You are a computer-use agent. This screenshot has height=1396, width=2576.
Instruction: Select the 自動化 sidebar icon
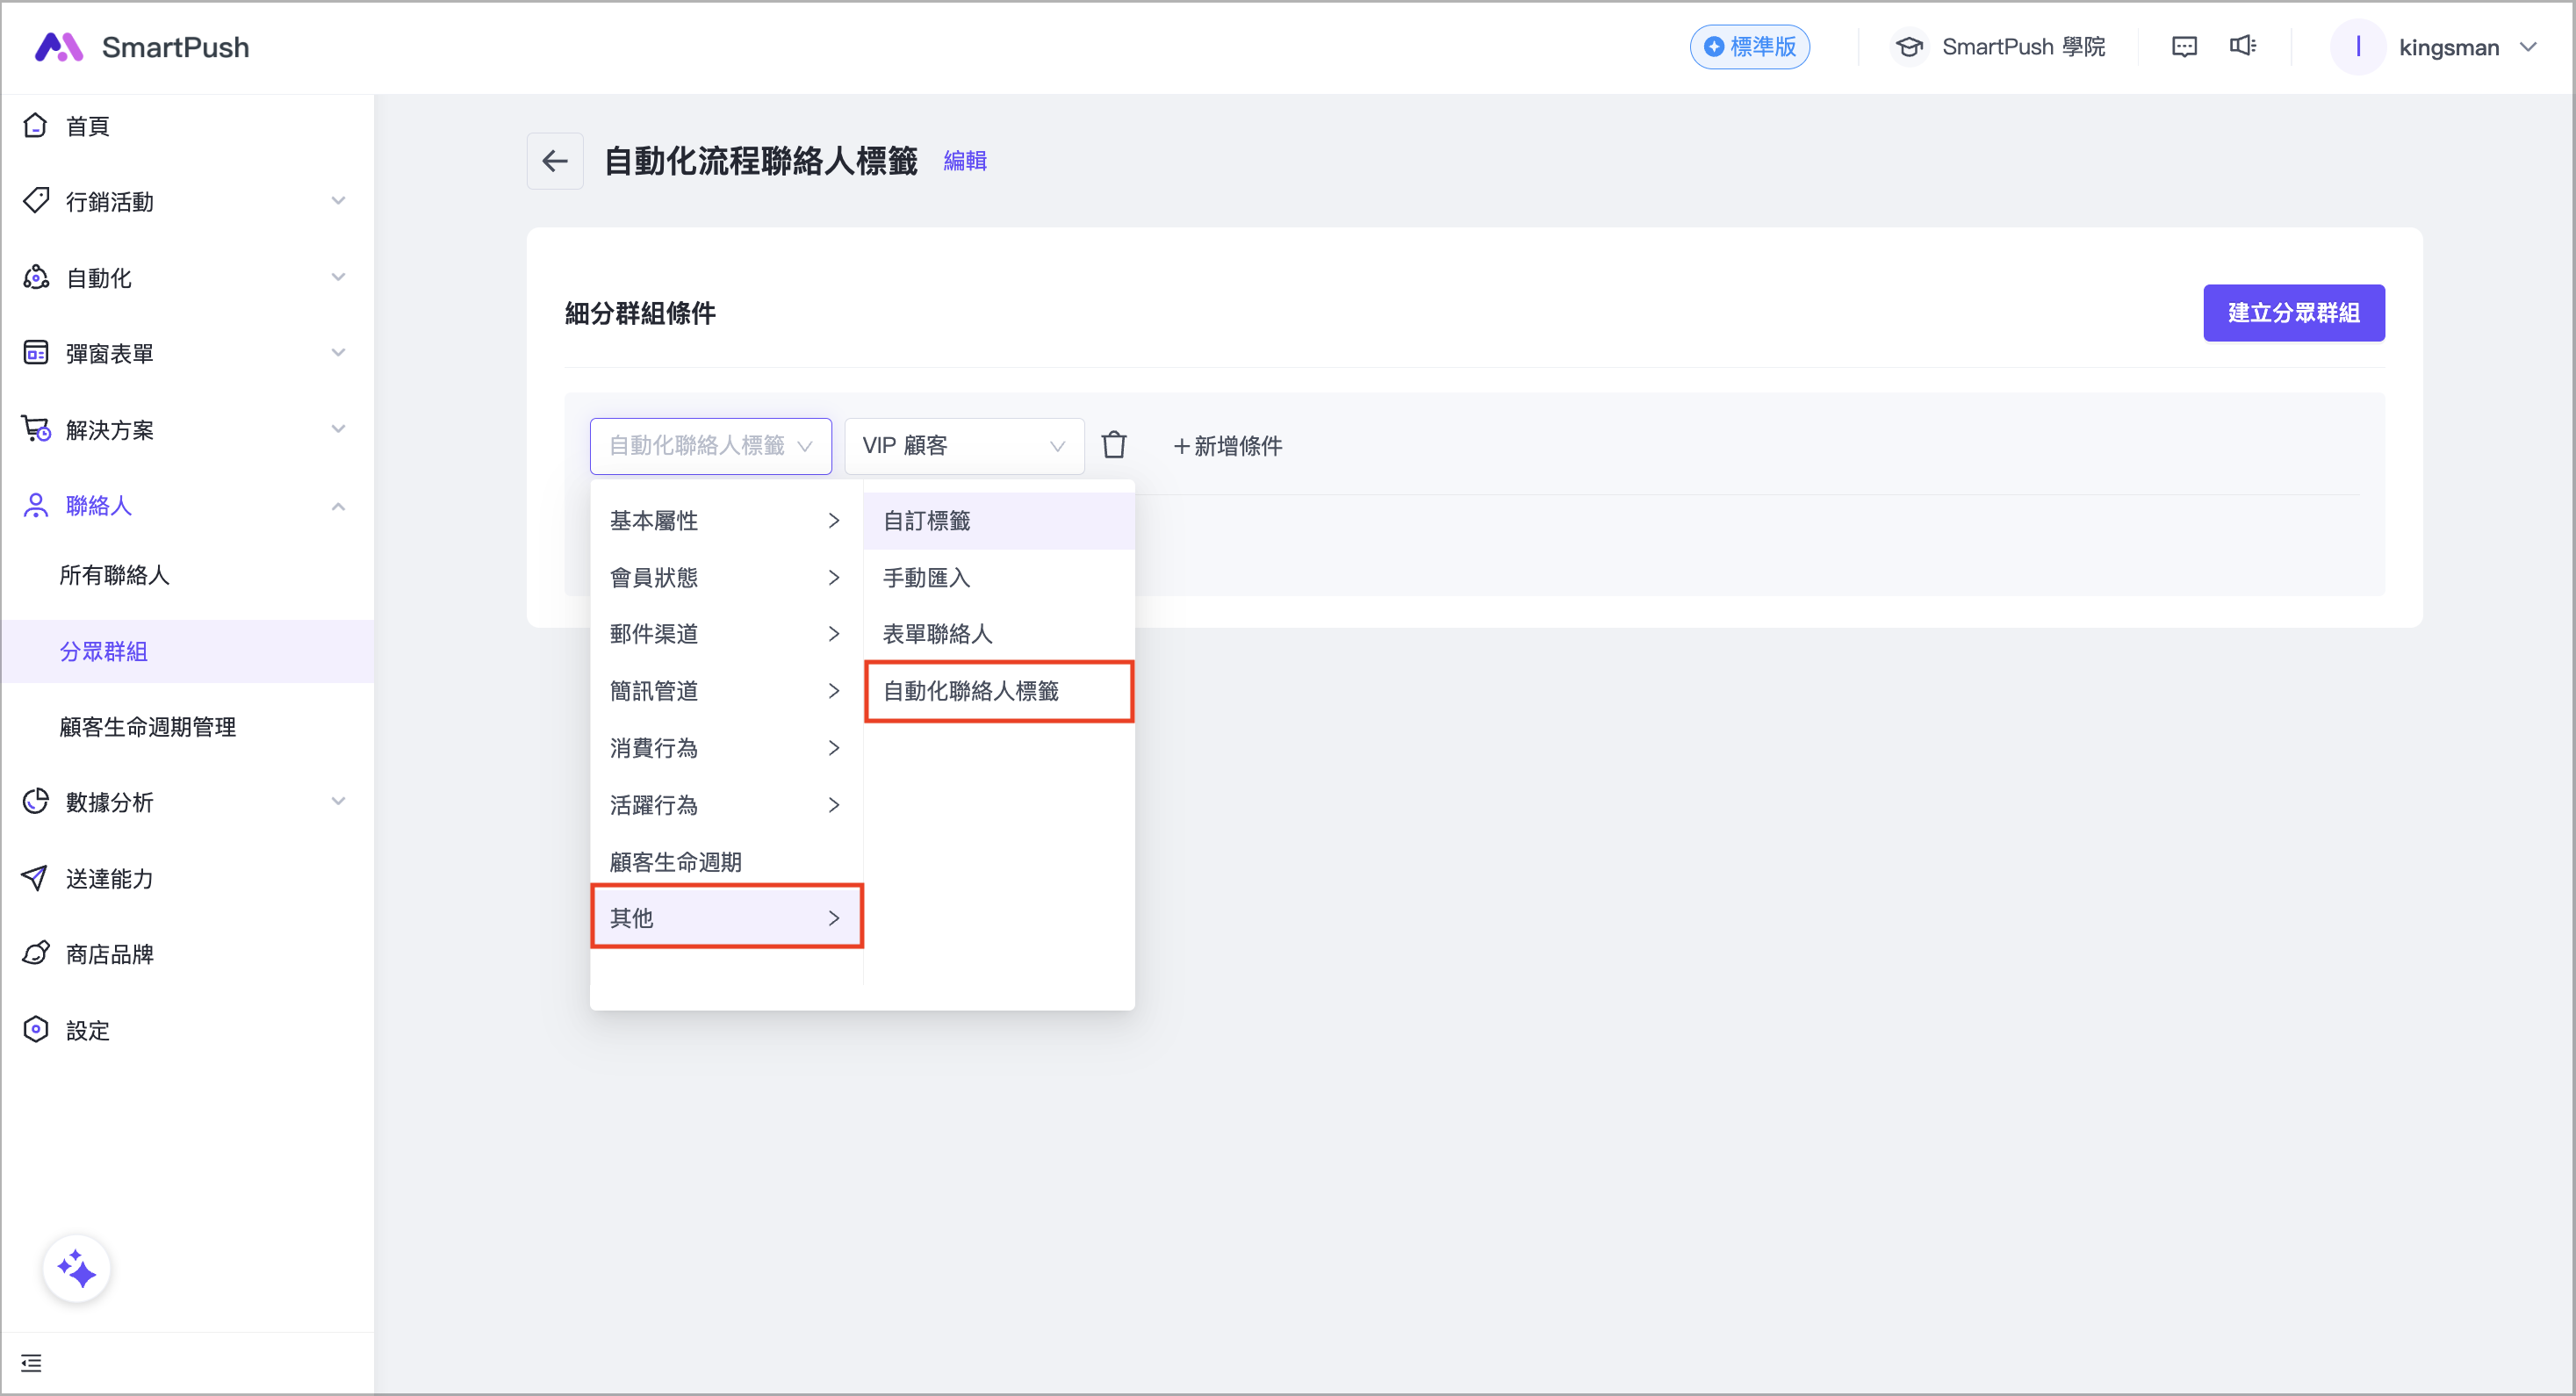[36, 277]
